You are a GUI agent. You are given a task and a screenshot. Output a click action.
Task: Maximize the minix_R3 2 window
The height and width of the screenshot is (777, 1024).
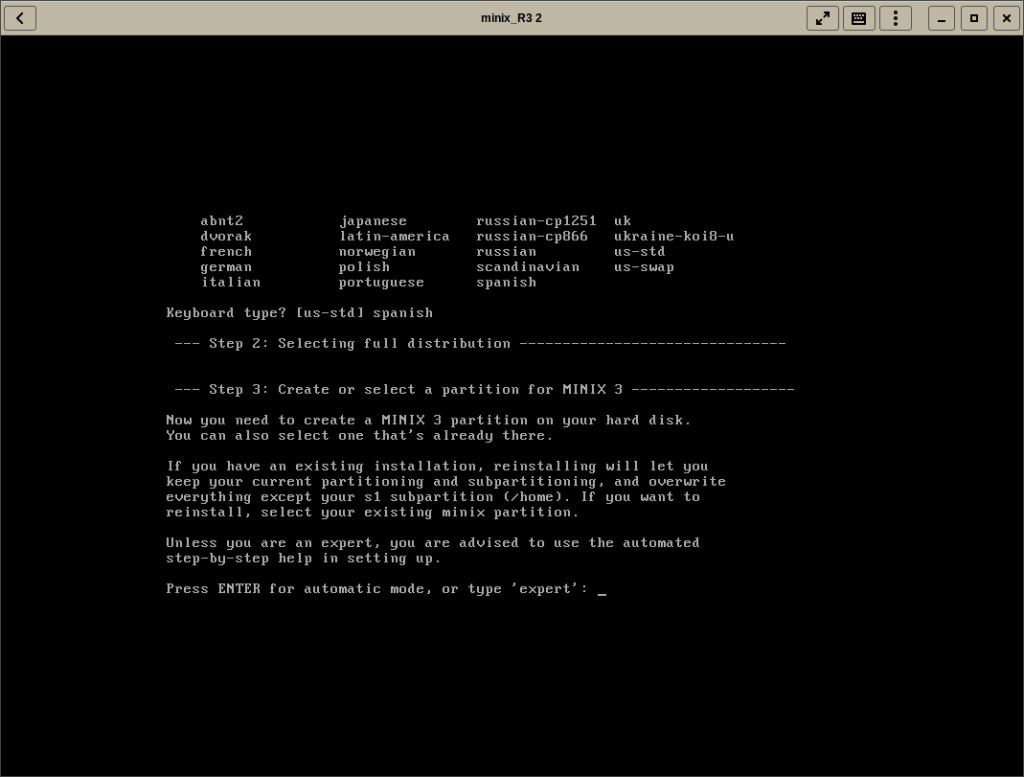coord(974,18)
